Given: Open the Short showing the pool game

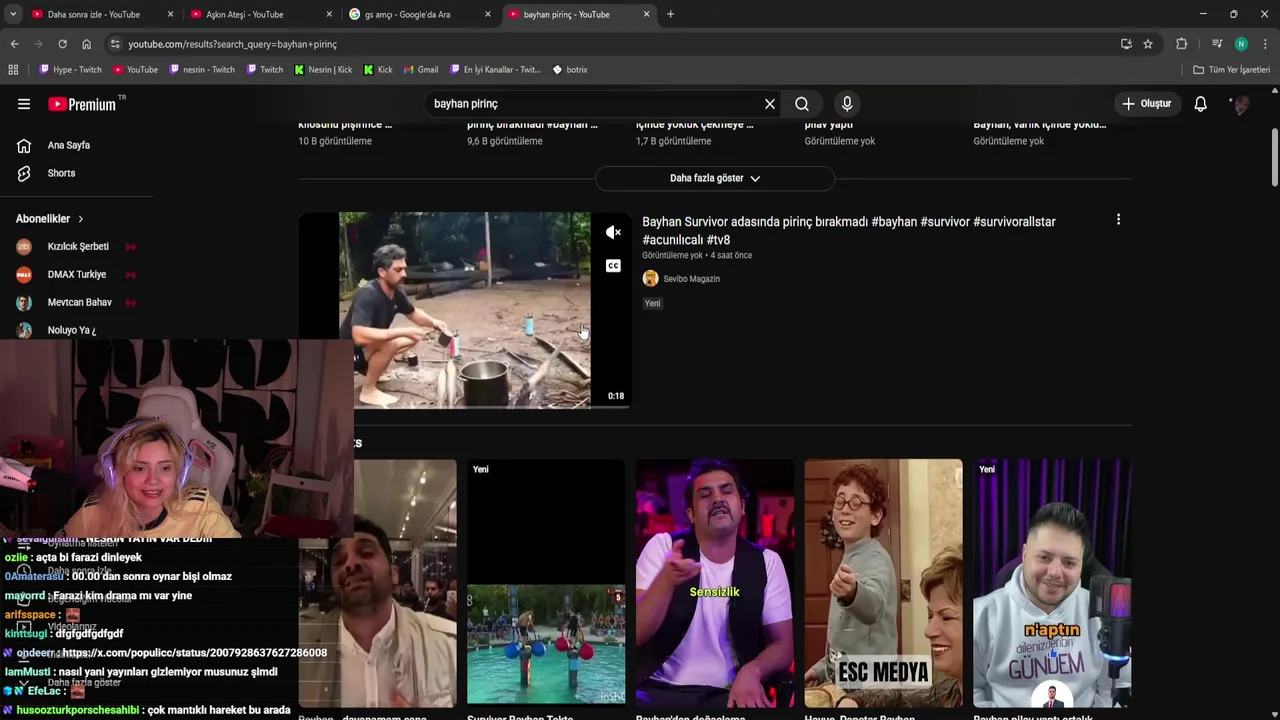Looking at the screenshot, I should [x=546, y=583].
